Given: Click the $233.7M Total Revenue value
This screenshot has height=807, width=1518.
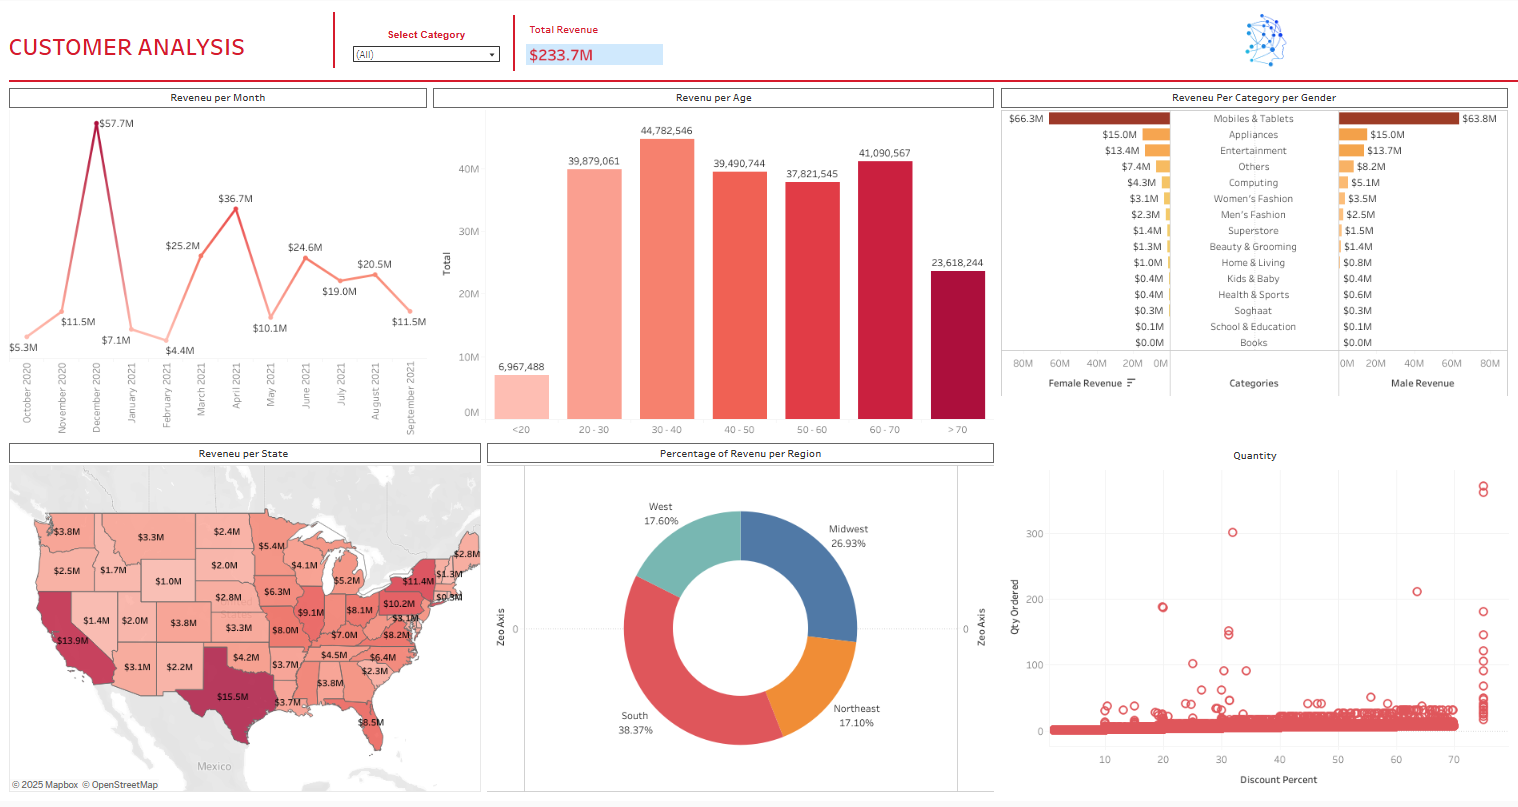Looking at the screenshot, I should click(x=594, y=55).
